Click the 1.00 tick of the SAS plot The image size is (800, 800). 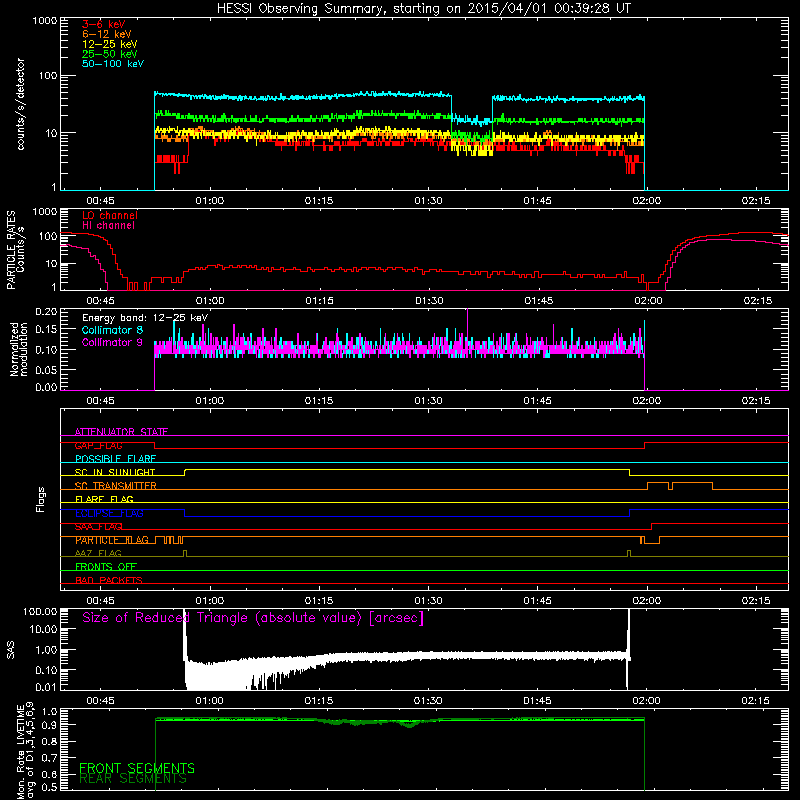pyautogui.click(x=46, y=650)
